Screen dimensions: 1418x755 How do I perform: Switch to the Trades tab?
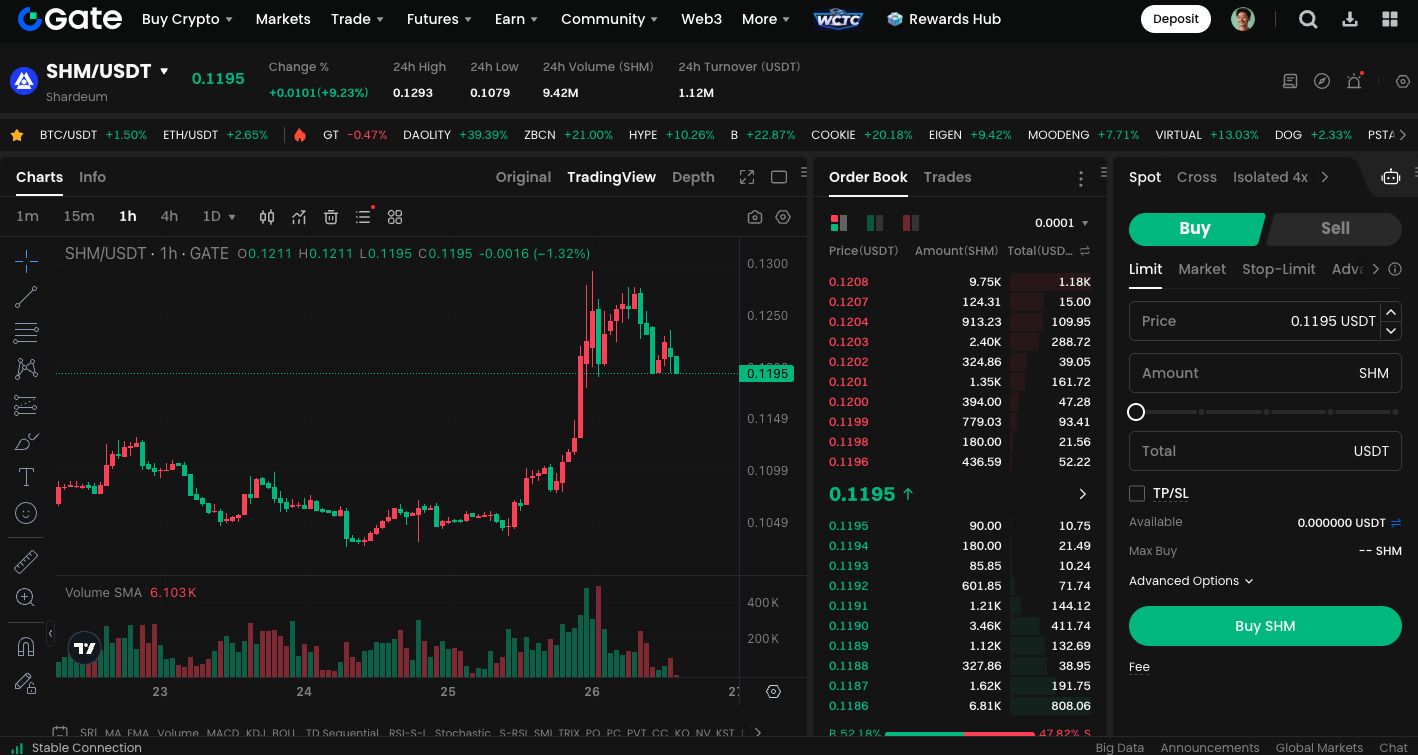(947, 177)
